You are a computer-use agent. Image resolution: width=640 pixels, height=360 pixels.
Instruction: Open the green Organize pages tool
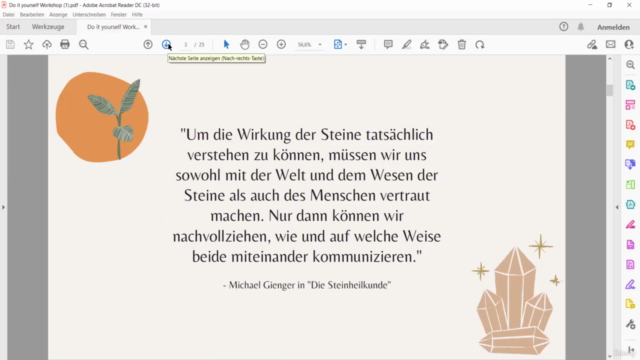[630, 184]
